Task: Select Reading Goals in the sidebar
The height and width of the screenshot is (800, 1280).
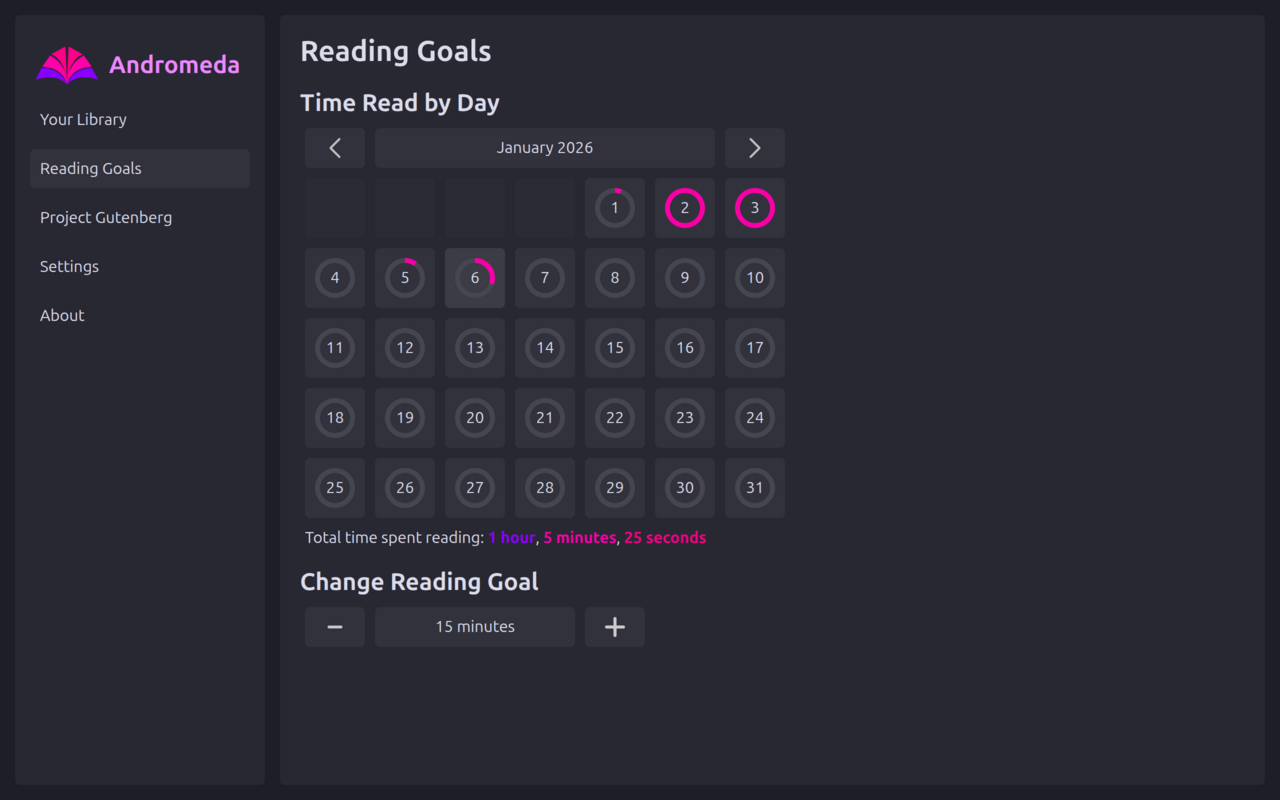Action: point(90,168)
